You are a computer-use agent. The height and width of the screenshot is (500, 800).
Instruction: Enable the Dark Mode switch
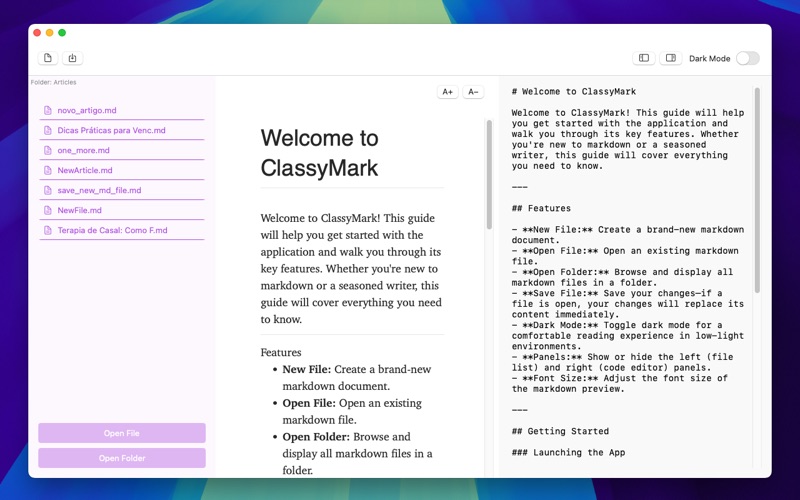pyautogui.click(x=747, y=58)
